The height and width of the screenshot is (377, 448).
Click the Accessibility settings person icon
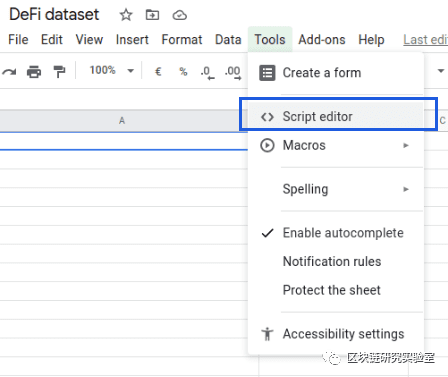coord(267,334)
